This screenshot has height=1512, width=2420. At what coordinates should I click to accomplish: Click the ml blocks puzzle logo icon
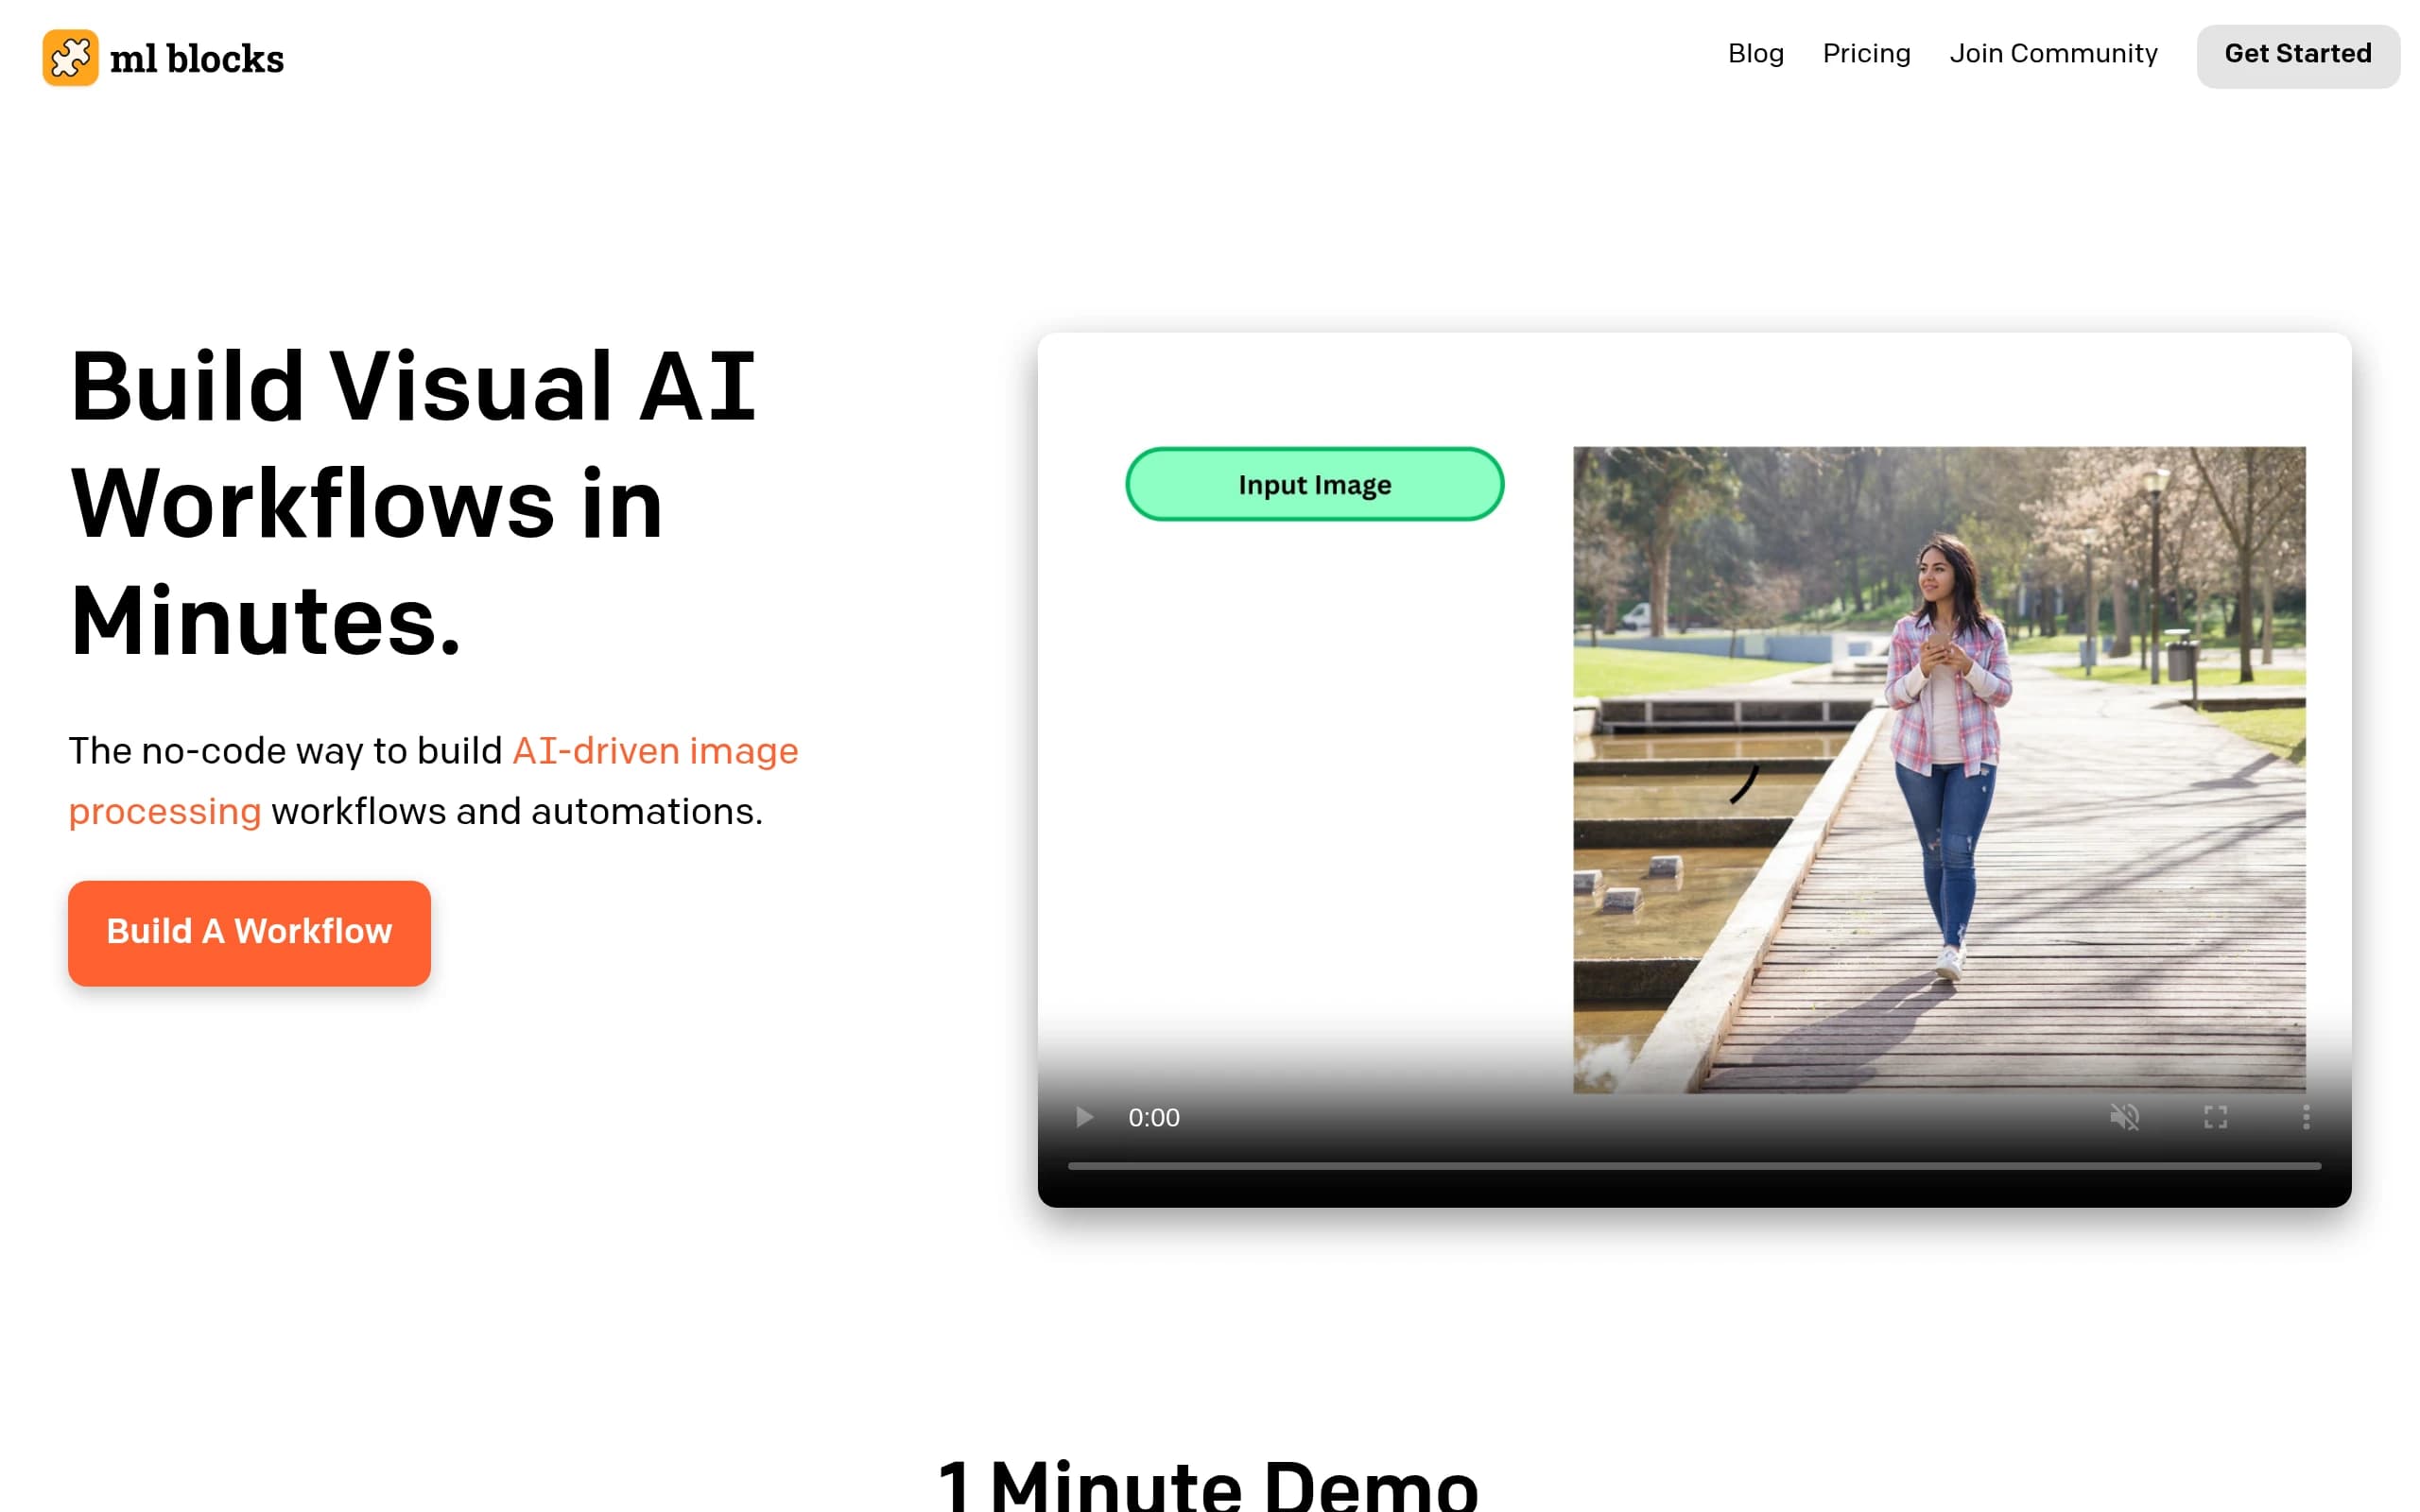70,58
